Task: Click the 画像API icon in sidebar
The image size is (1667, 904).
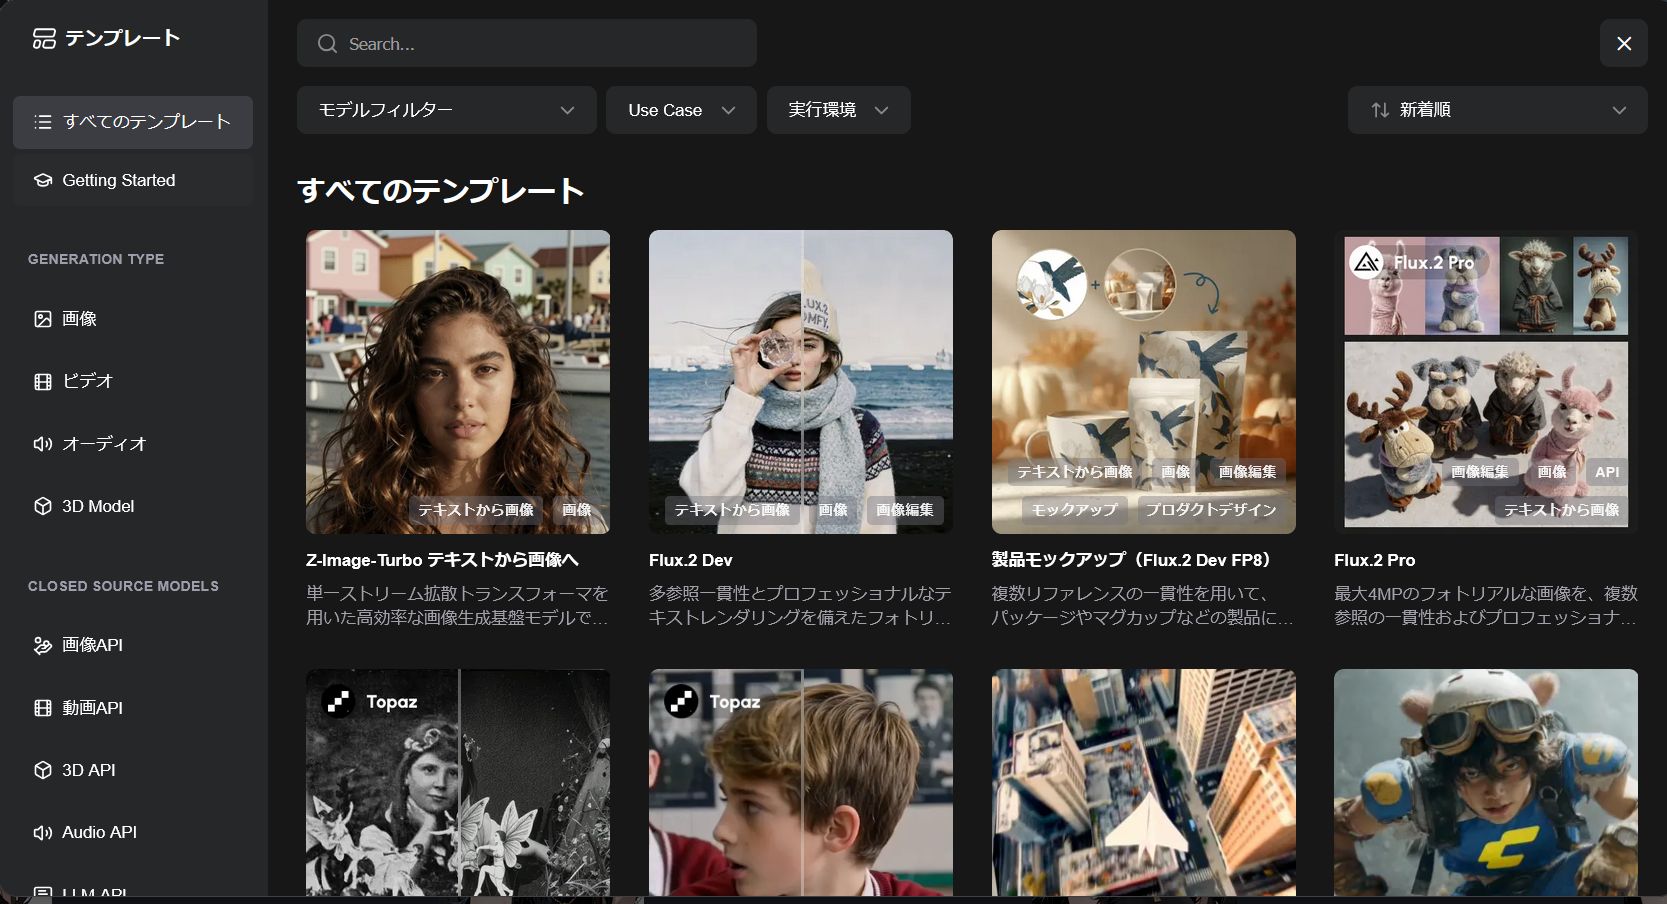Action: [x=43, y=645]
